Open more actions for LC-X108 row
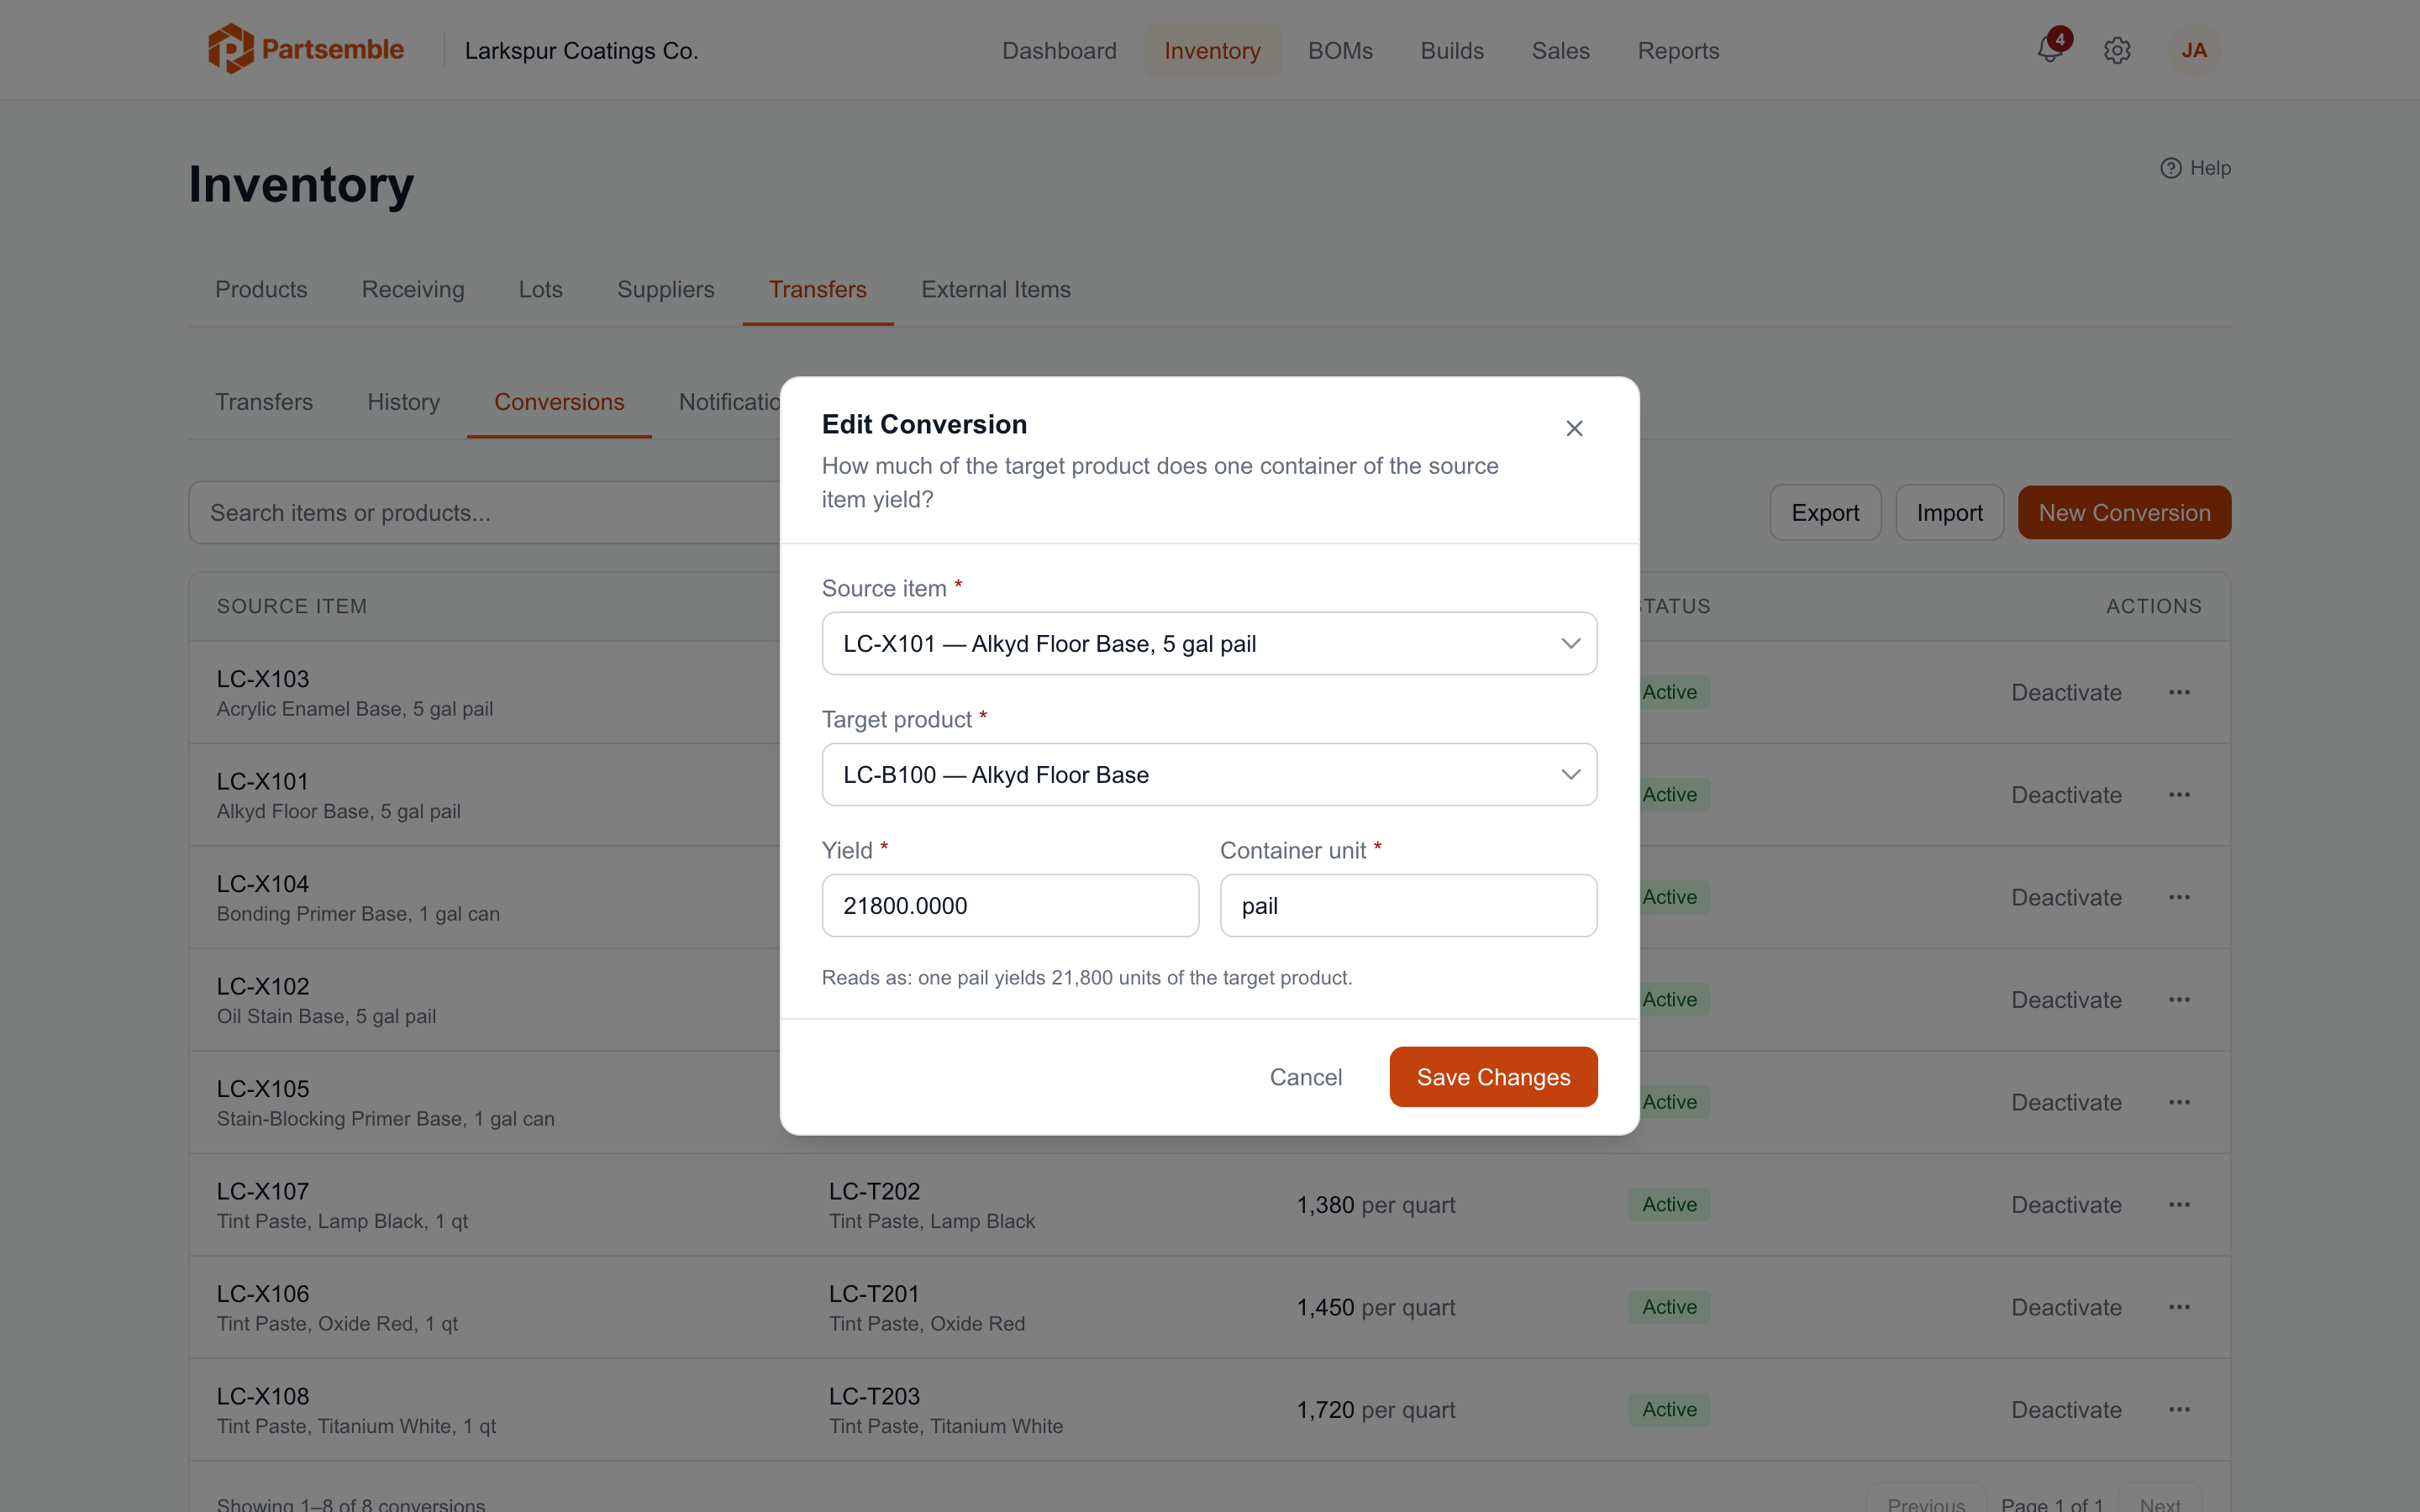The height and width of the screenshot is (1512, 2420). coord(2180,1410)
